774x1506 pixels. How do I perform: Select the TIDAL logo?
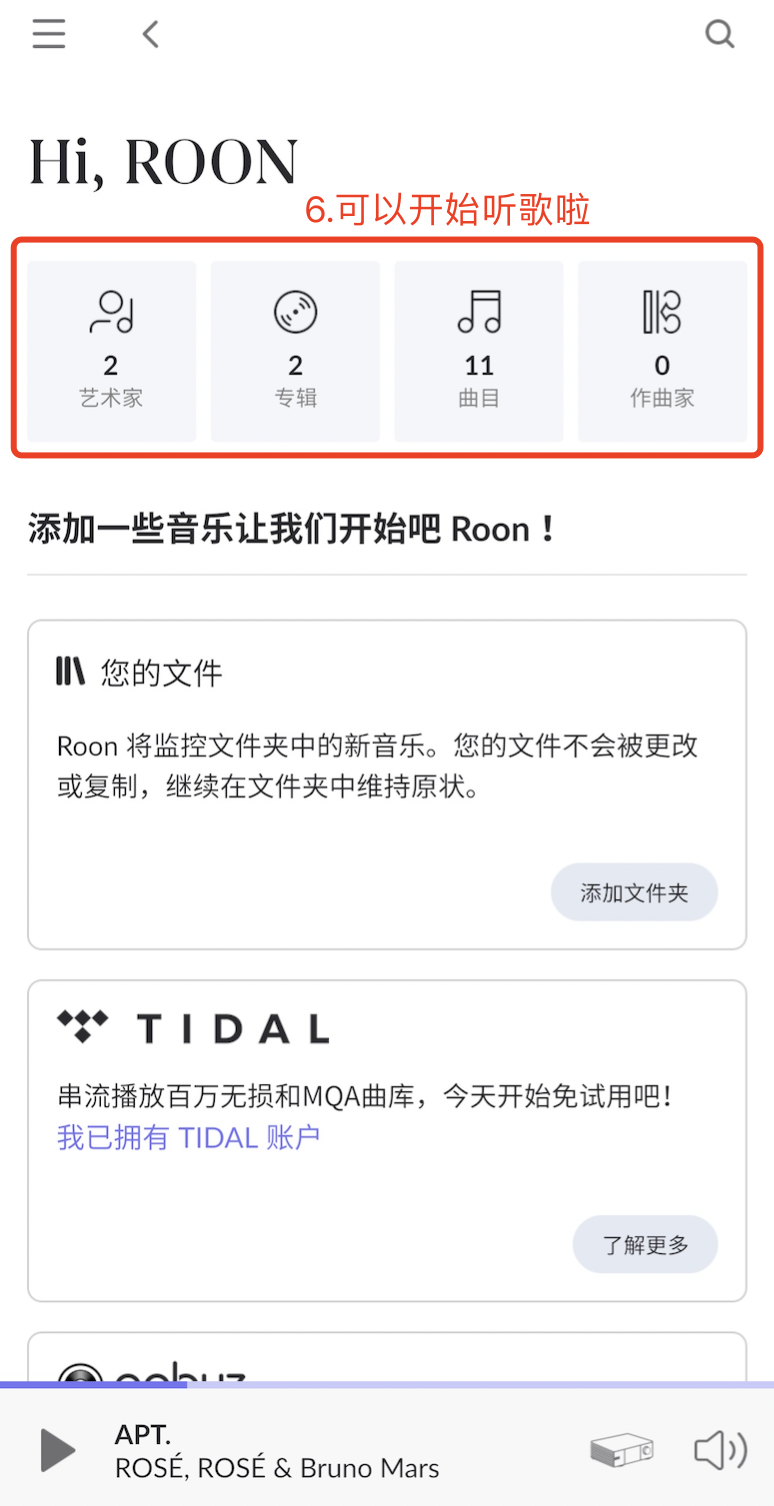(193, 1027)
